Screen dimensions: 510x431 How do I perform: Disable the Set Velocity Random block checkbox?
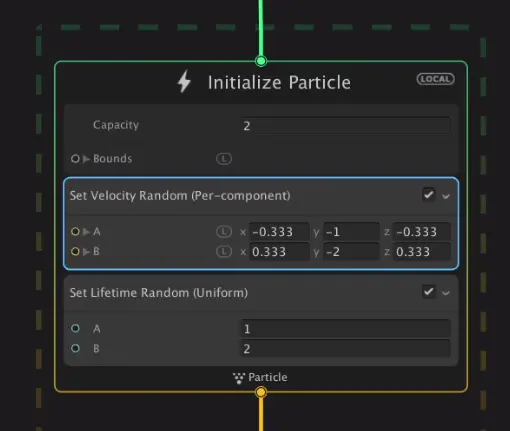pyautogui.click(x=428, y=195)
